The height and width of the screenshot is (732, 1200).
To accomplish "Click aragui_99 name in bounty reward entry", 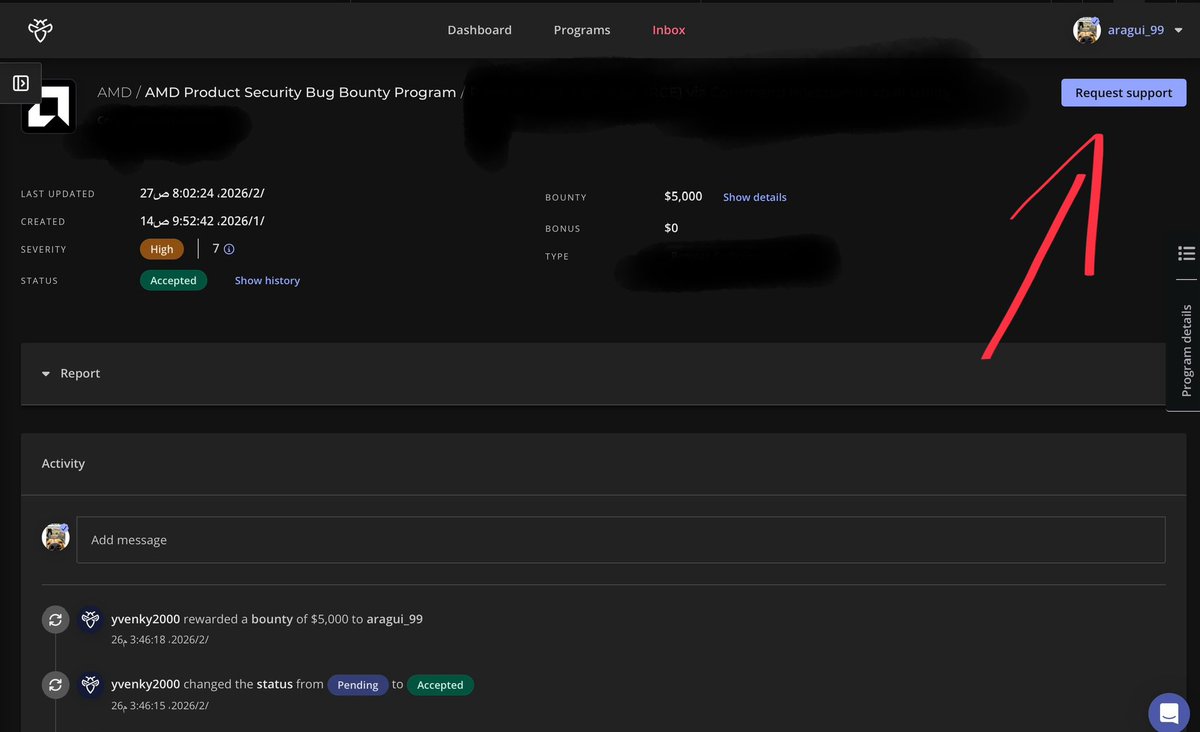I will [394, 619].
